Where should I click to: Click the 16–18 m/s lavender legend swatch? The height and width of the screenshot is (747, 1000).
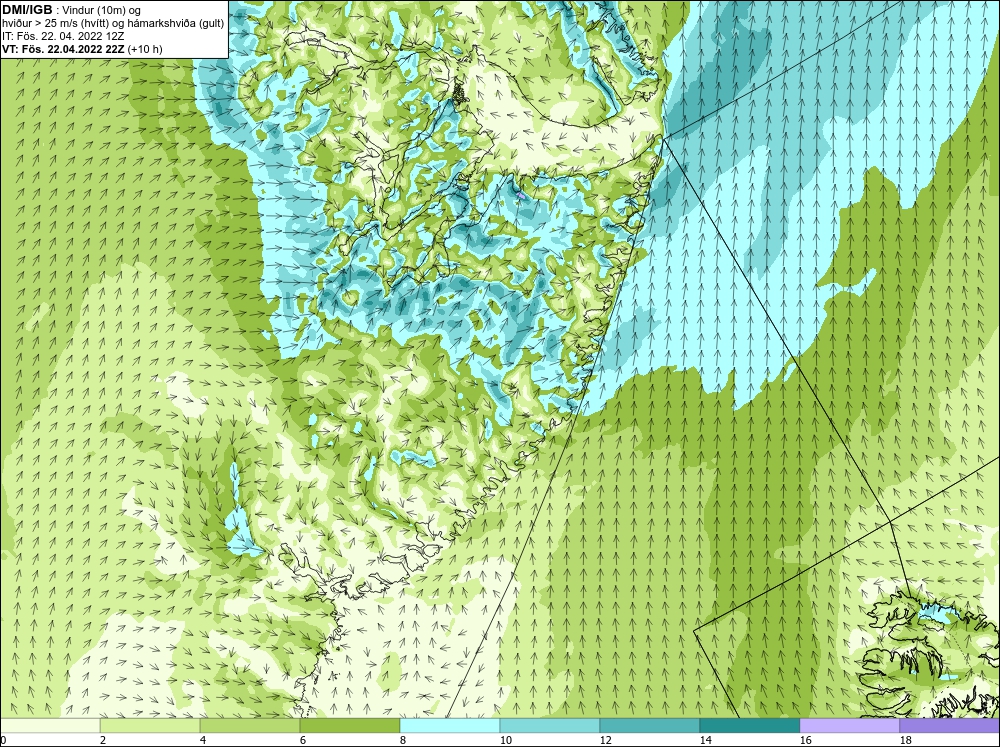click(850, 726)
